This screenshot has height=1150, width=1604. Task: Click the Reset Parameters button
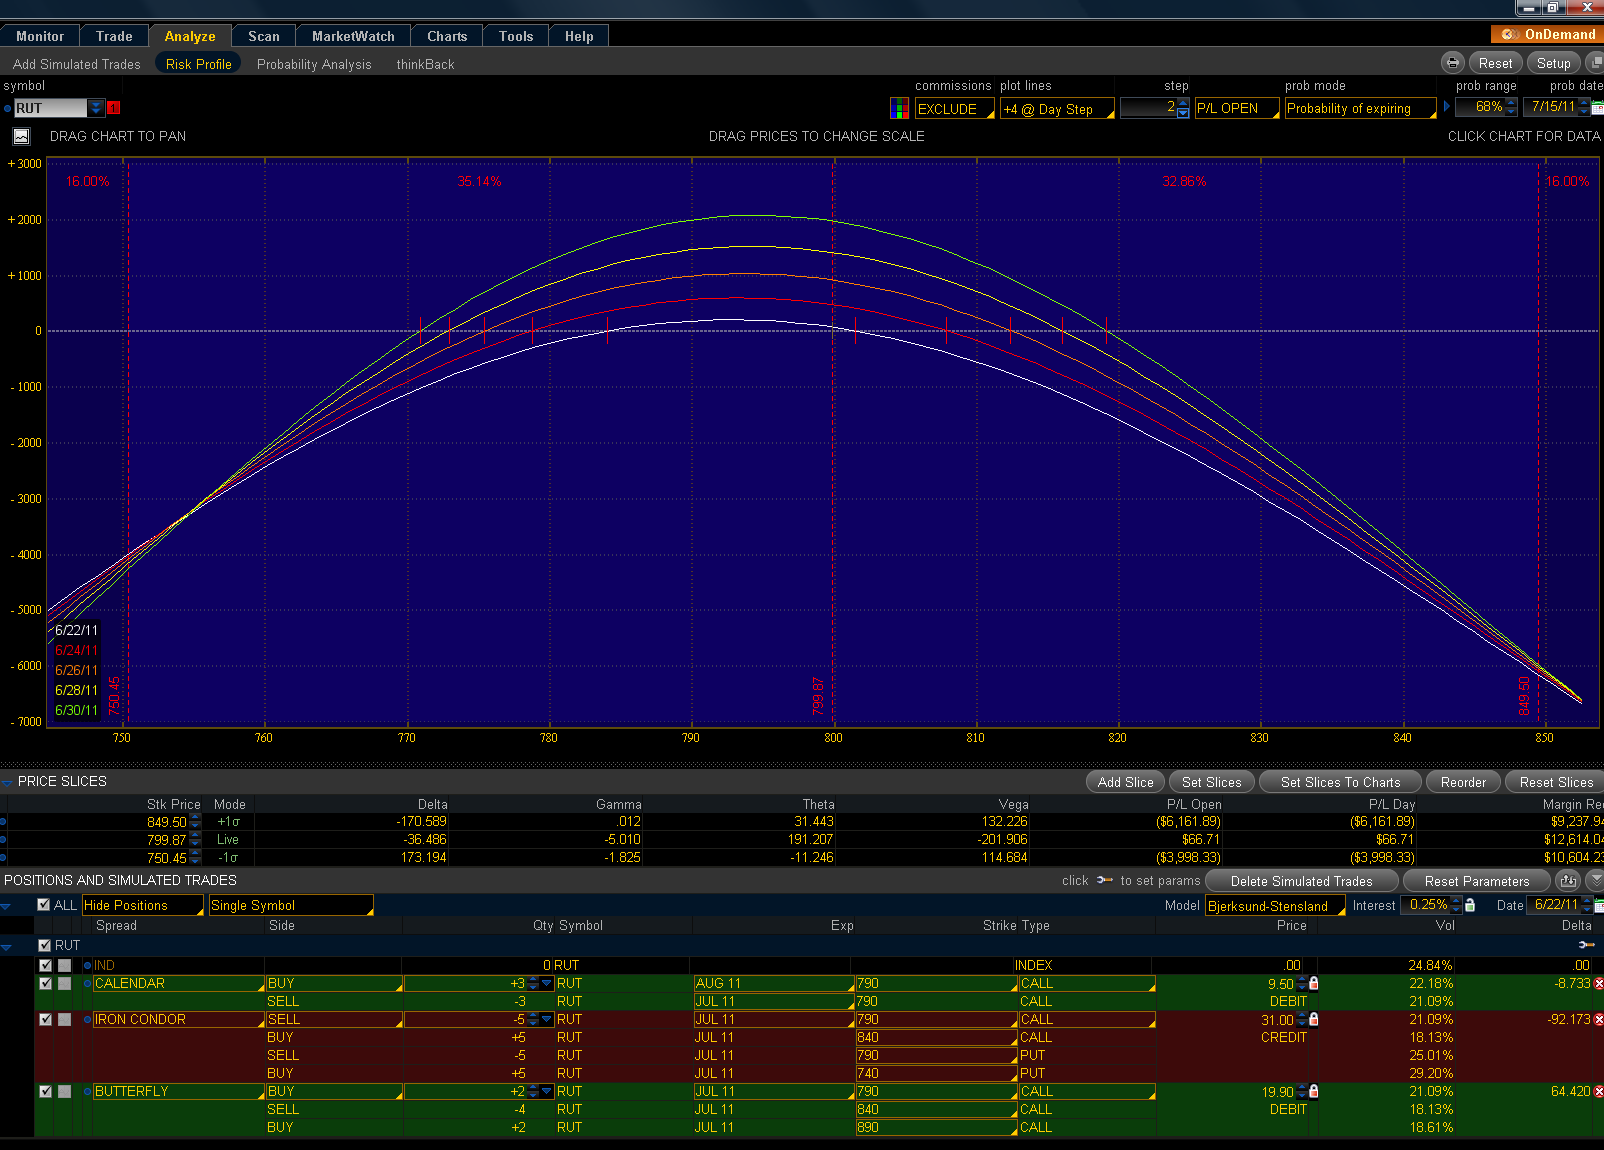tap(1476, 881)
